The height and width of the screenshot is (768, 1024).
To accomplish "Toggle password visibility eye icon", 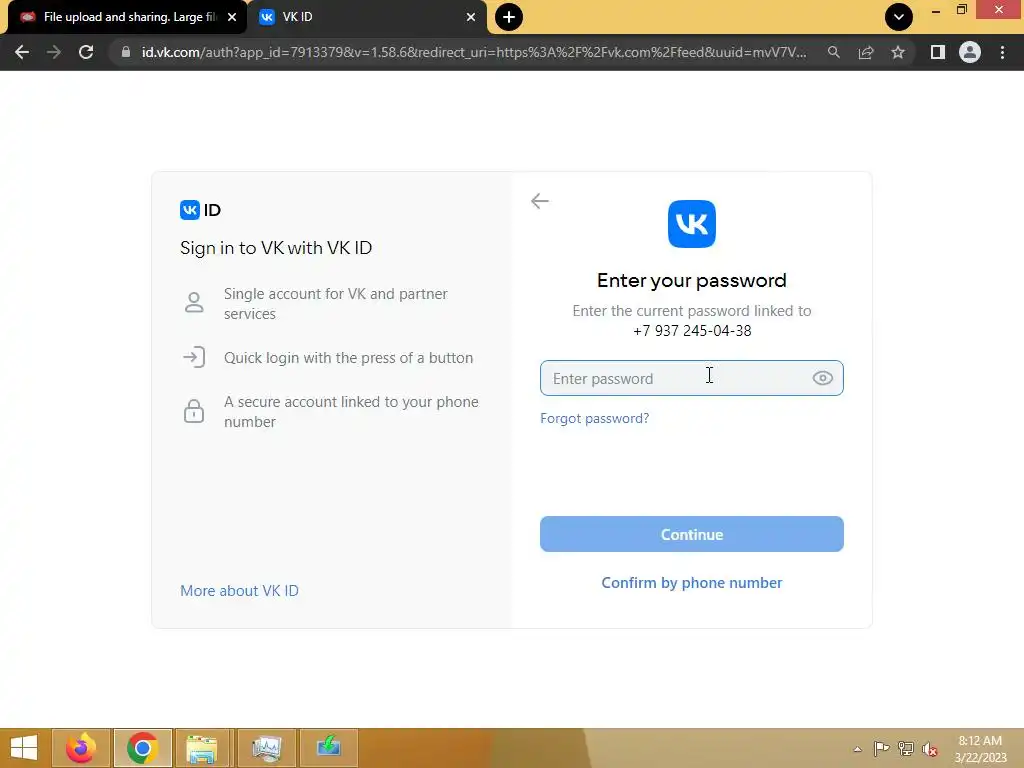I will [x=822, y=378].
